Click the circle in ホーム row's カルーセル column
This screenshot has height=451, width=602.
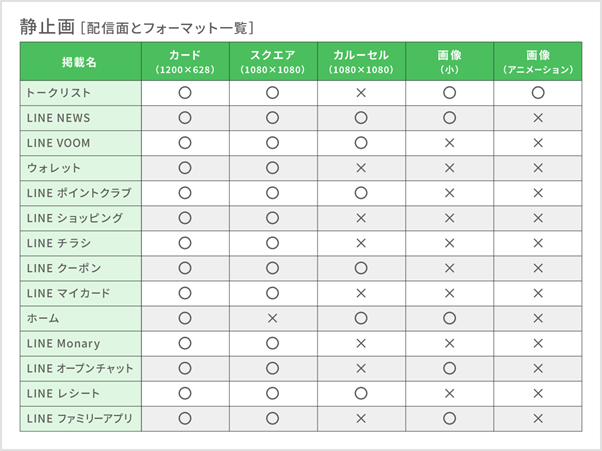[x=361, y=318]
